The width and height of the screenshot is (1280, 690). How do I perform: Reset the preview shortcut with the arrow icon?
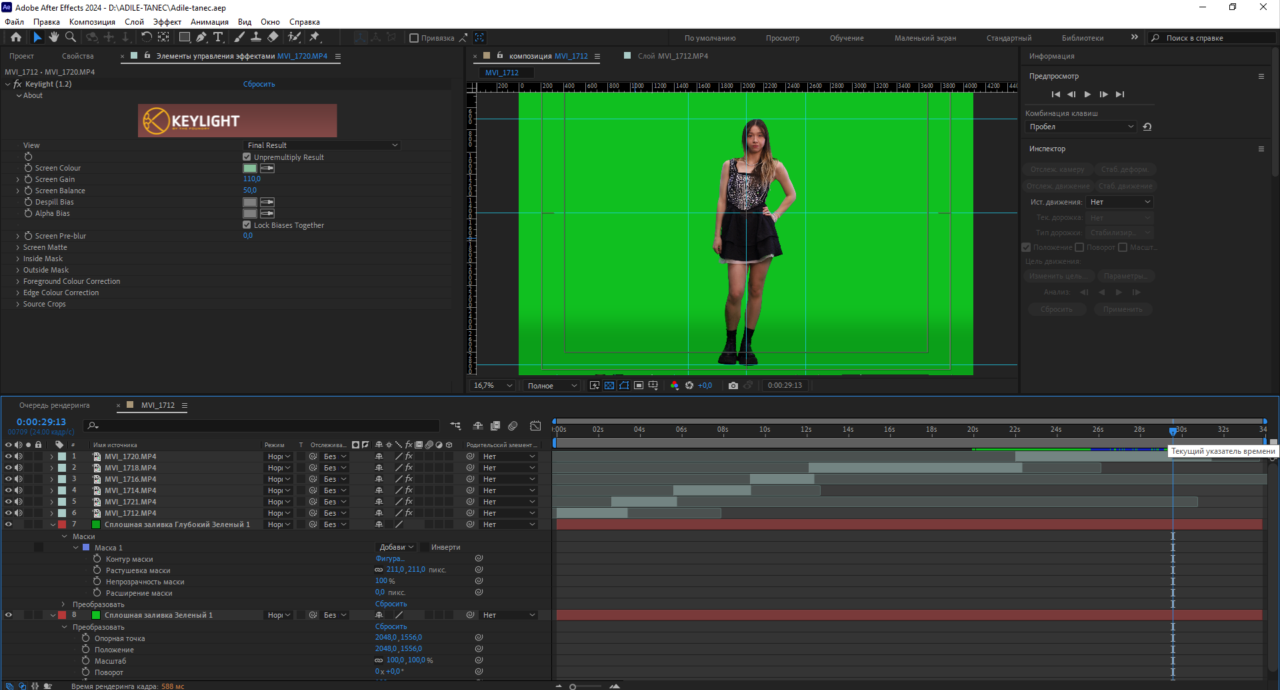tap(1147, 127)
